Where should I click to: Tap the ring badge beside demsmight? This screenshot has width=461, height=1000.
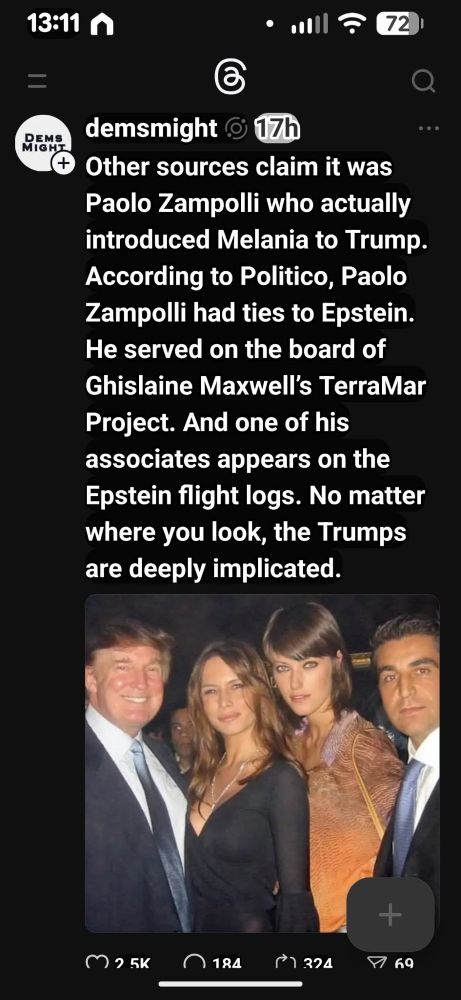[237, 129]
